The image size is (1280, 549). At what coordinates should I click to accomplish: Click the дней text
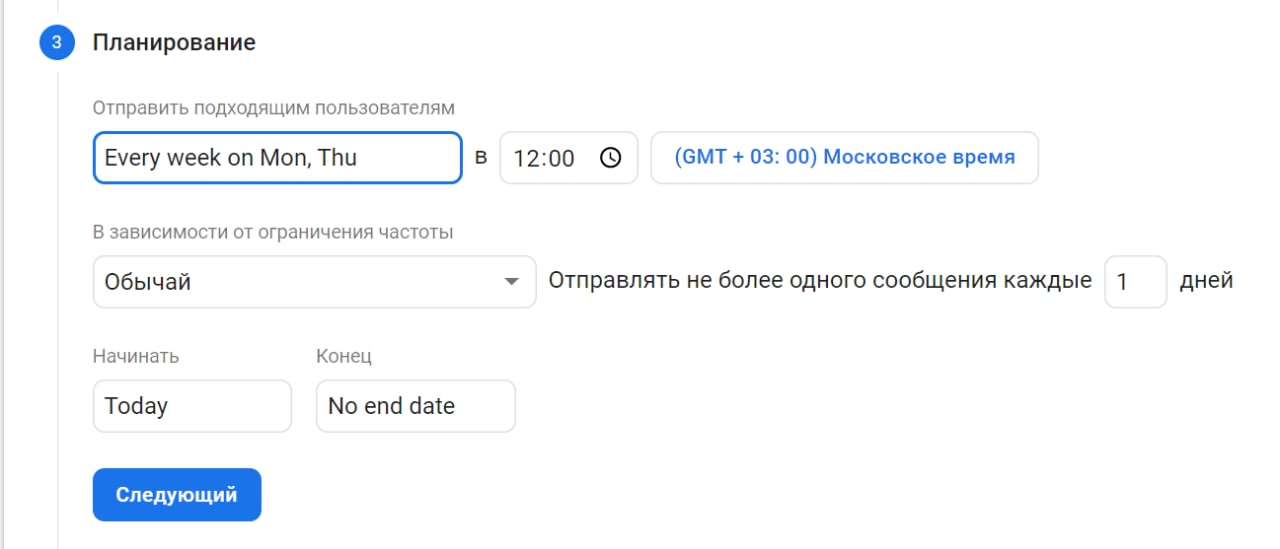tap(1206, 281)
